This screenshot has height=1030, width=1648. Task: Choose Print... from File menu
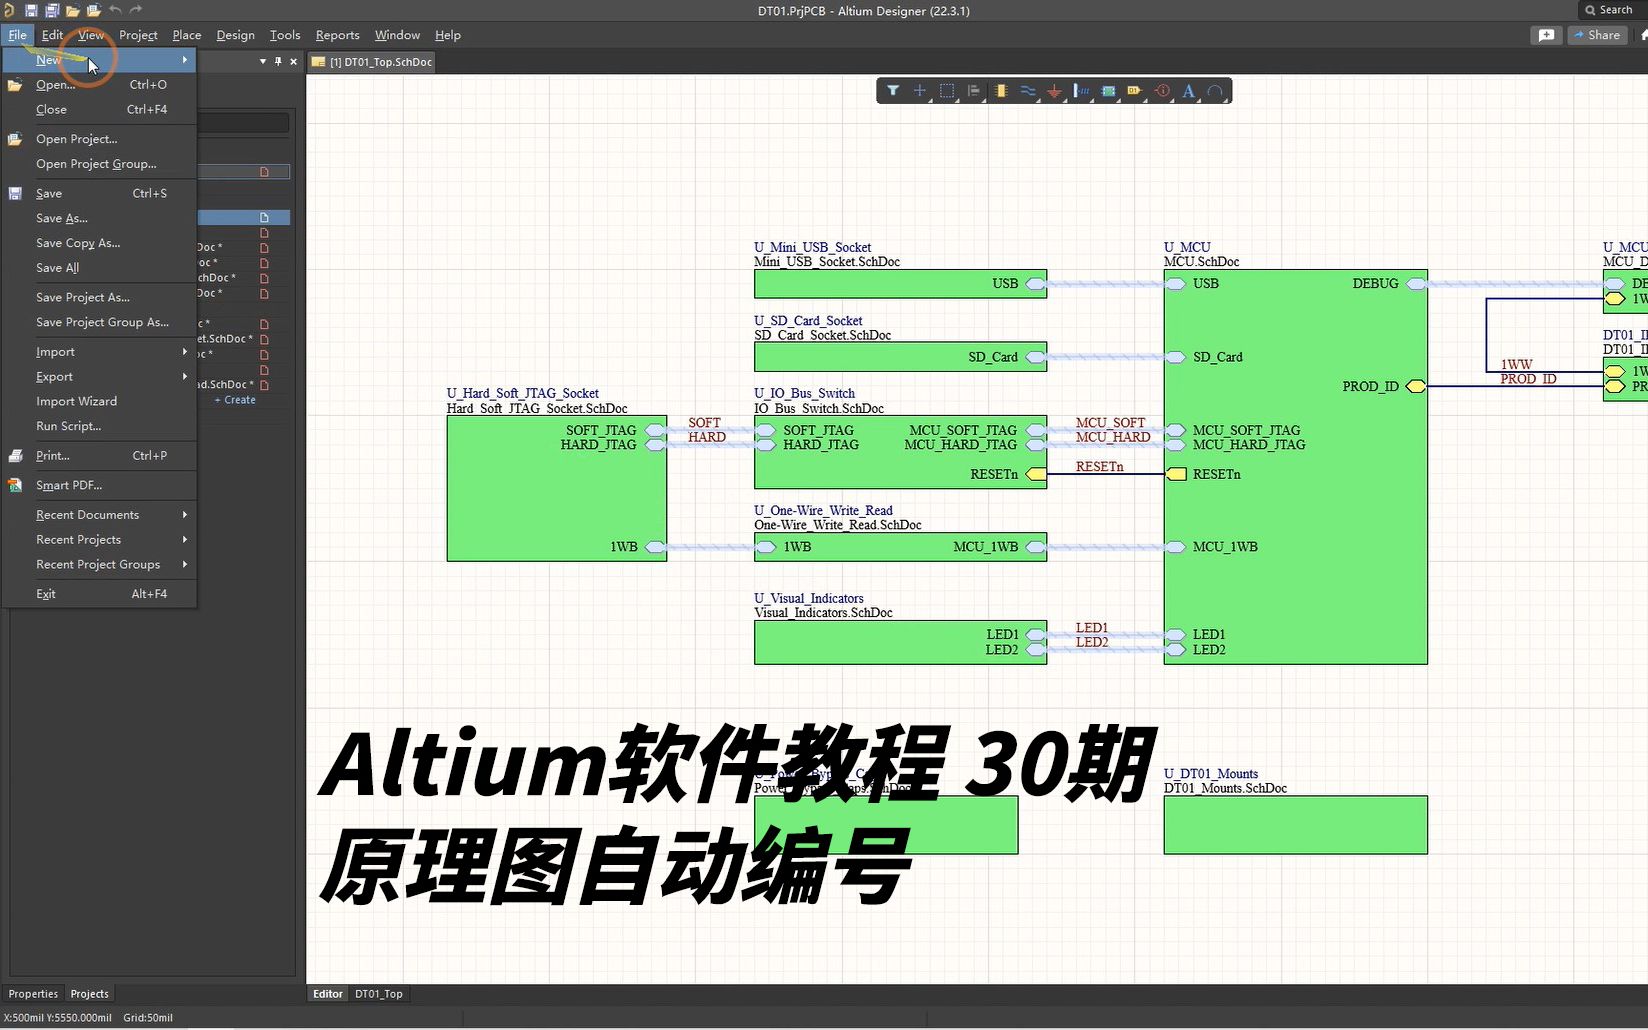point(99,456)
